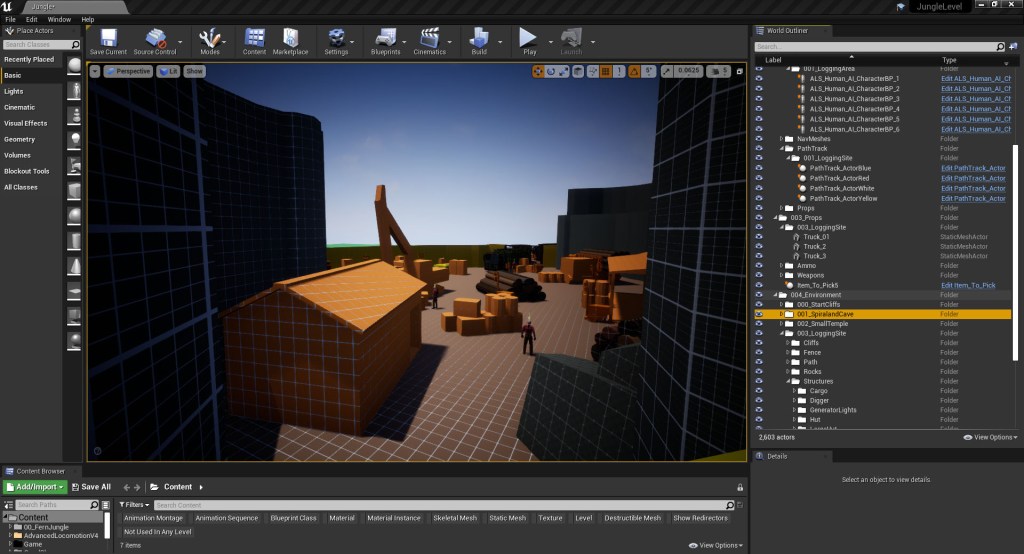The image size is (1024, 554).
Task: Hide the Truck_01 actor via eye icon
Action: pyautogui.click(x=759, y=237)
